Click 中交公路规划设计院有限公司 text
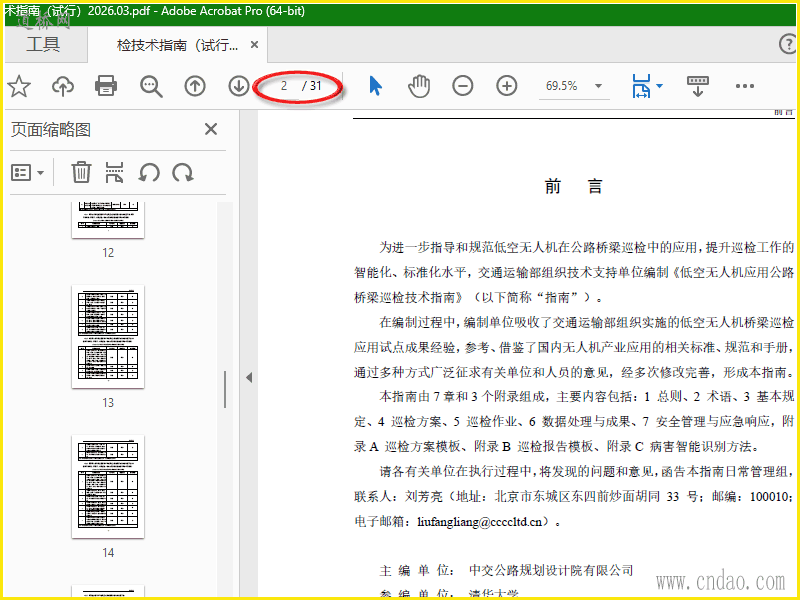Screen dimensions: 800x600 [551, 570]
